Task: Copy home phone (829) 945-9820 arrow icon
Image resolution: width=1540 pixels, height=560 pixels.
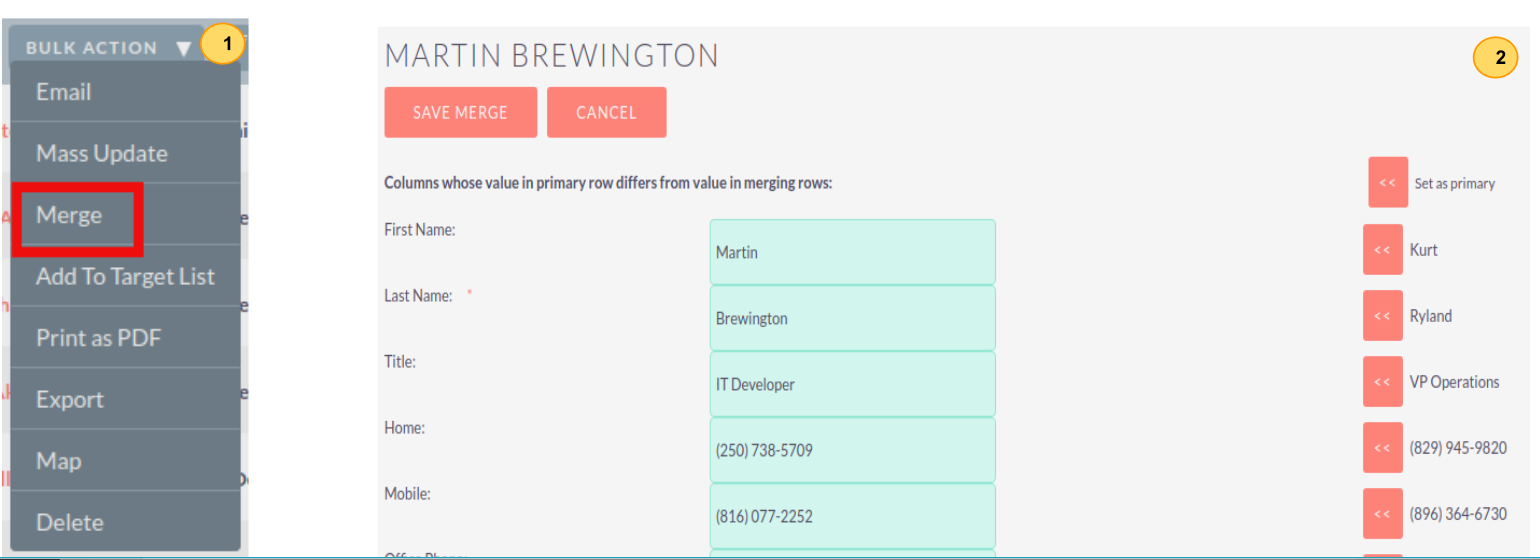Action: pyautogui.click(x=1382, y=448)
